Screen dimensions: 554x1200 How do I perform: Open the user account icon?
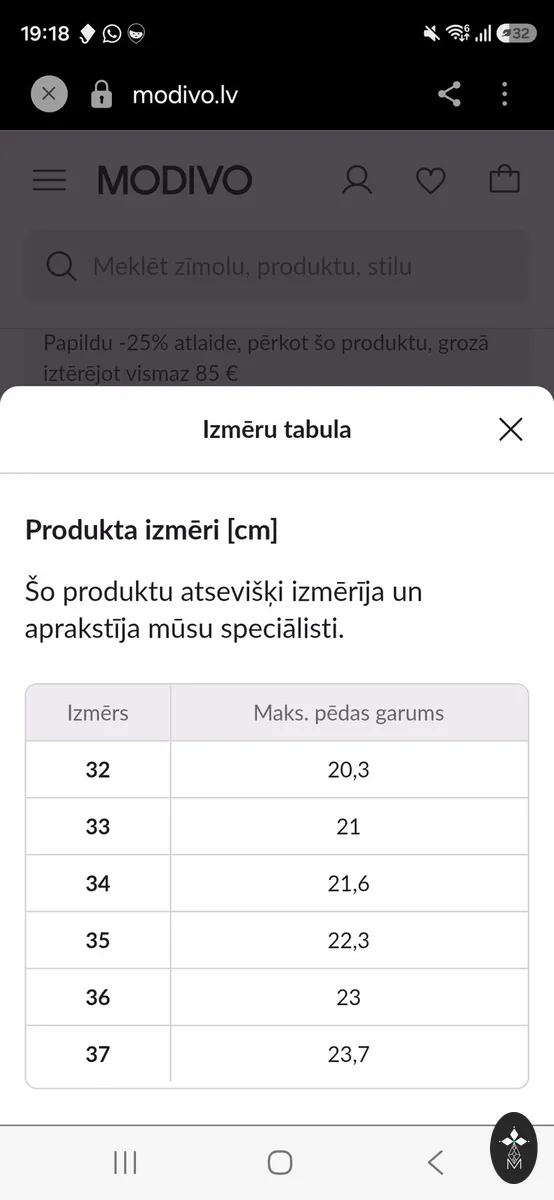(x=357, y=180)
